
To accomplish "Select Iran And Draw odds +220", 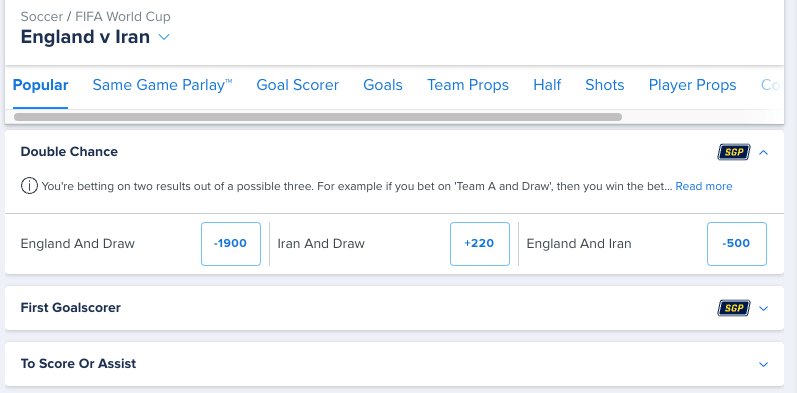I will [x=479, y=244].
